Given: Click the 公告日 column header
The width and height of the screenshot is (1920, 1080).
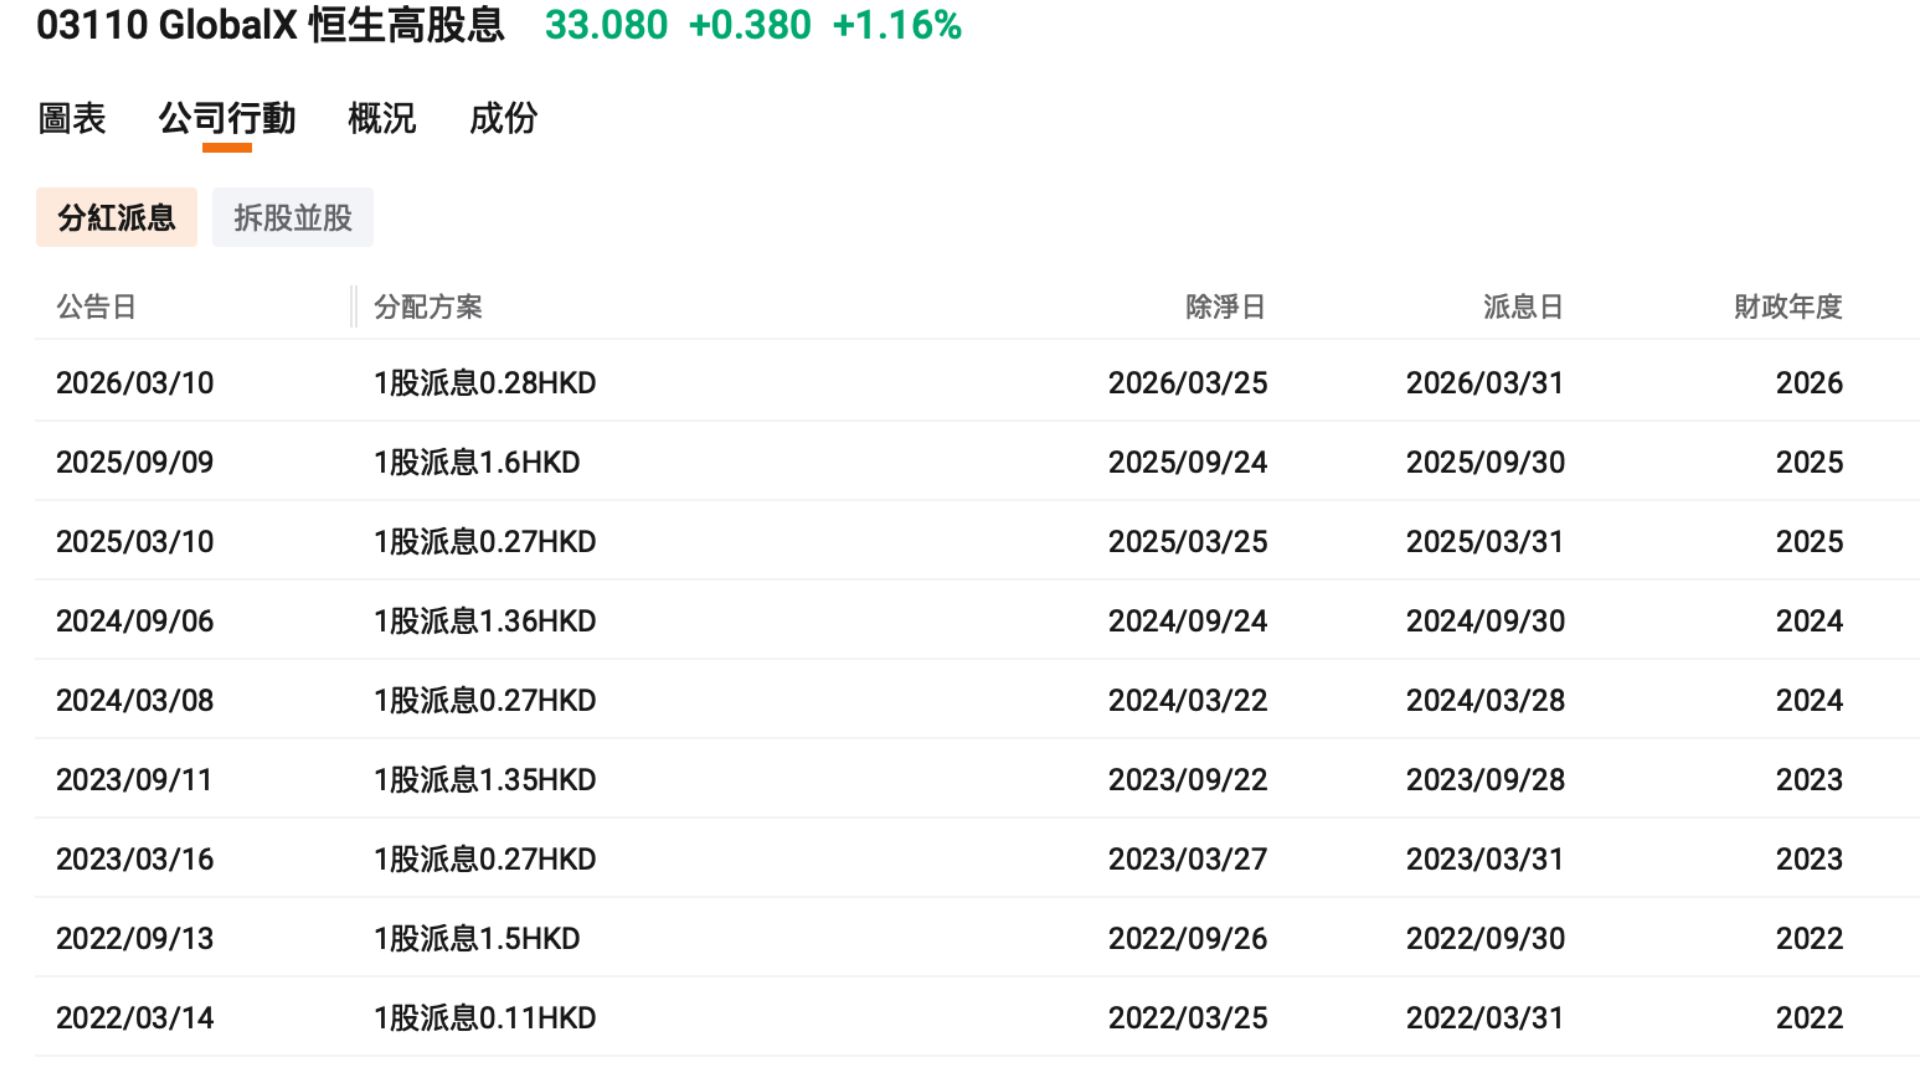Looking at the screenshot, I should click(96, 307).
